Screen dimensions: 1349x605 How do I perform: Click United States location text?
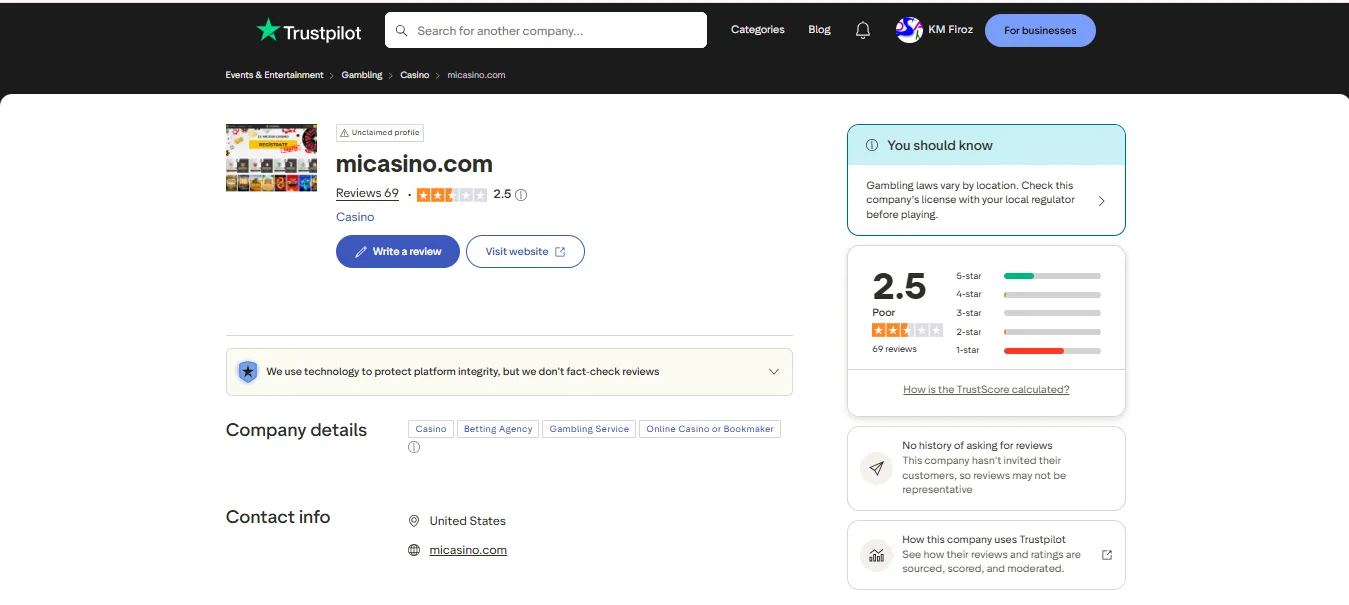pyautogui.click(x=467, y=521)
